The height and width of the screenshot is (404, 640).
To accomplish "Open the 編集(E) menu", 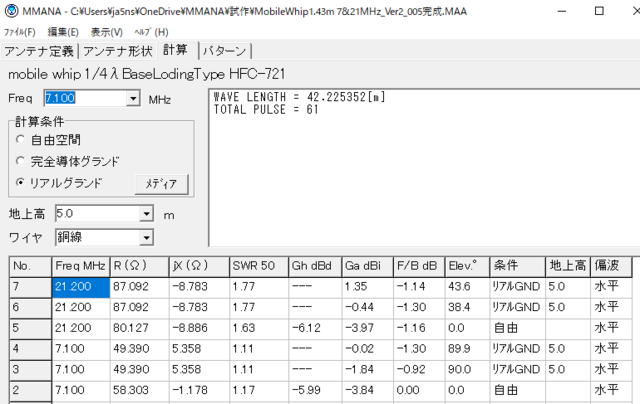I will [63, 32].
